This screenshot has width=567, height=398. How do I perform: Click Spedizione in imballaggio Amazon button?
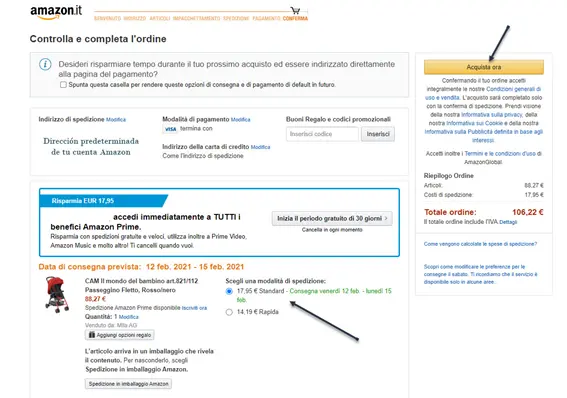pyautogui.click(x=128, y=384)
